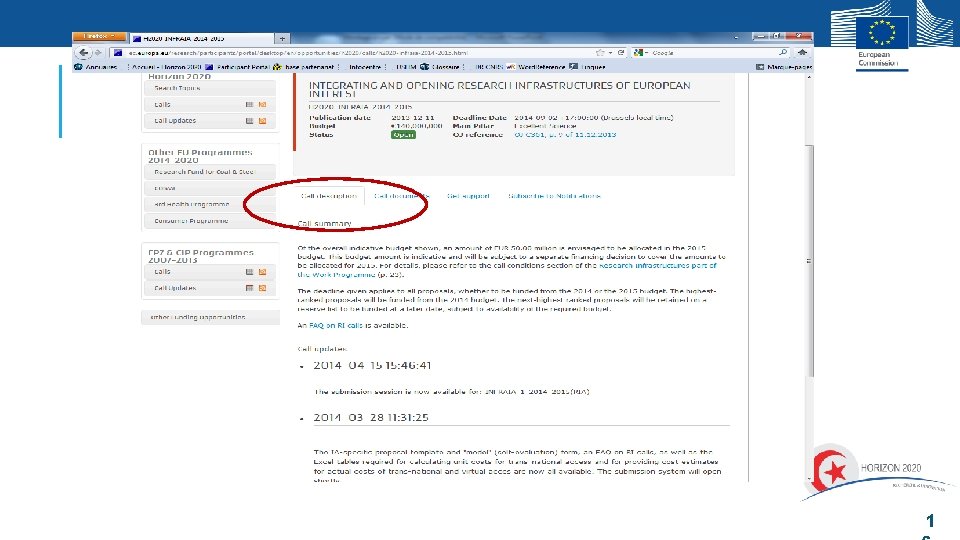Open the OJ reference link
The width and height of the screenshot is (960, 540).
click(x=565, y=135)
